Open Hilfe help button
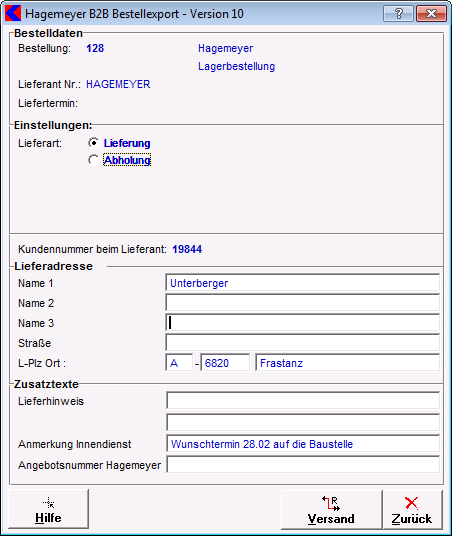The height and width of the screenshot is (536, 452). coord(48,509)
